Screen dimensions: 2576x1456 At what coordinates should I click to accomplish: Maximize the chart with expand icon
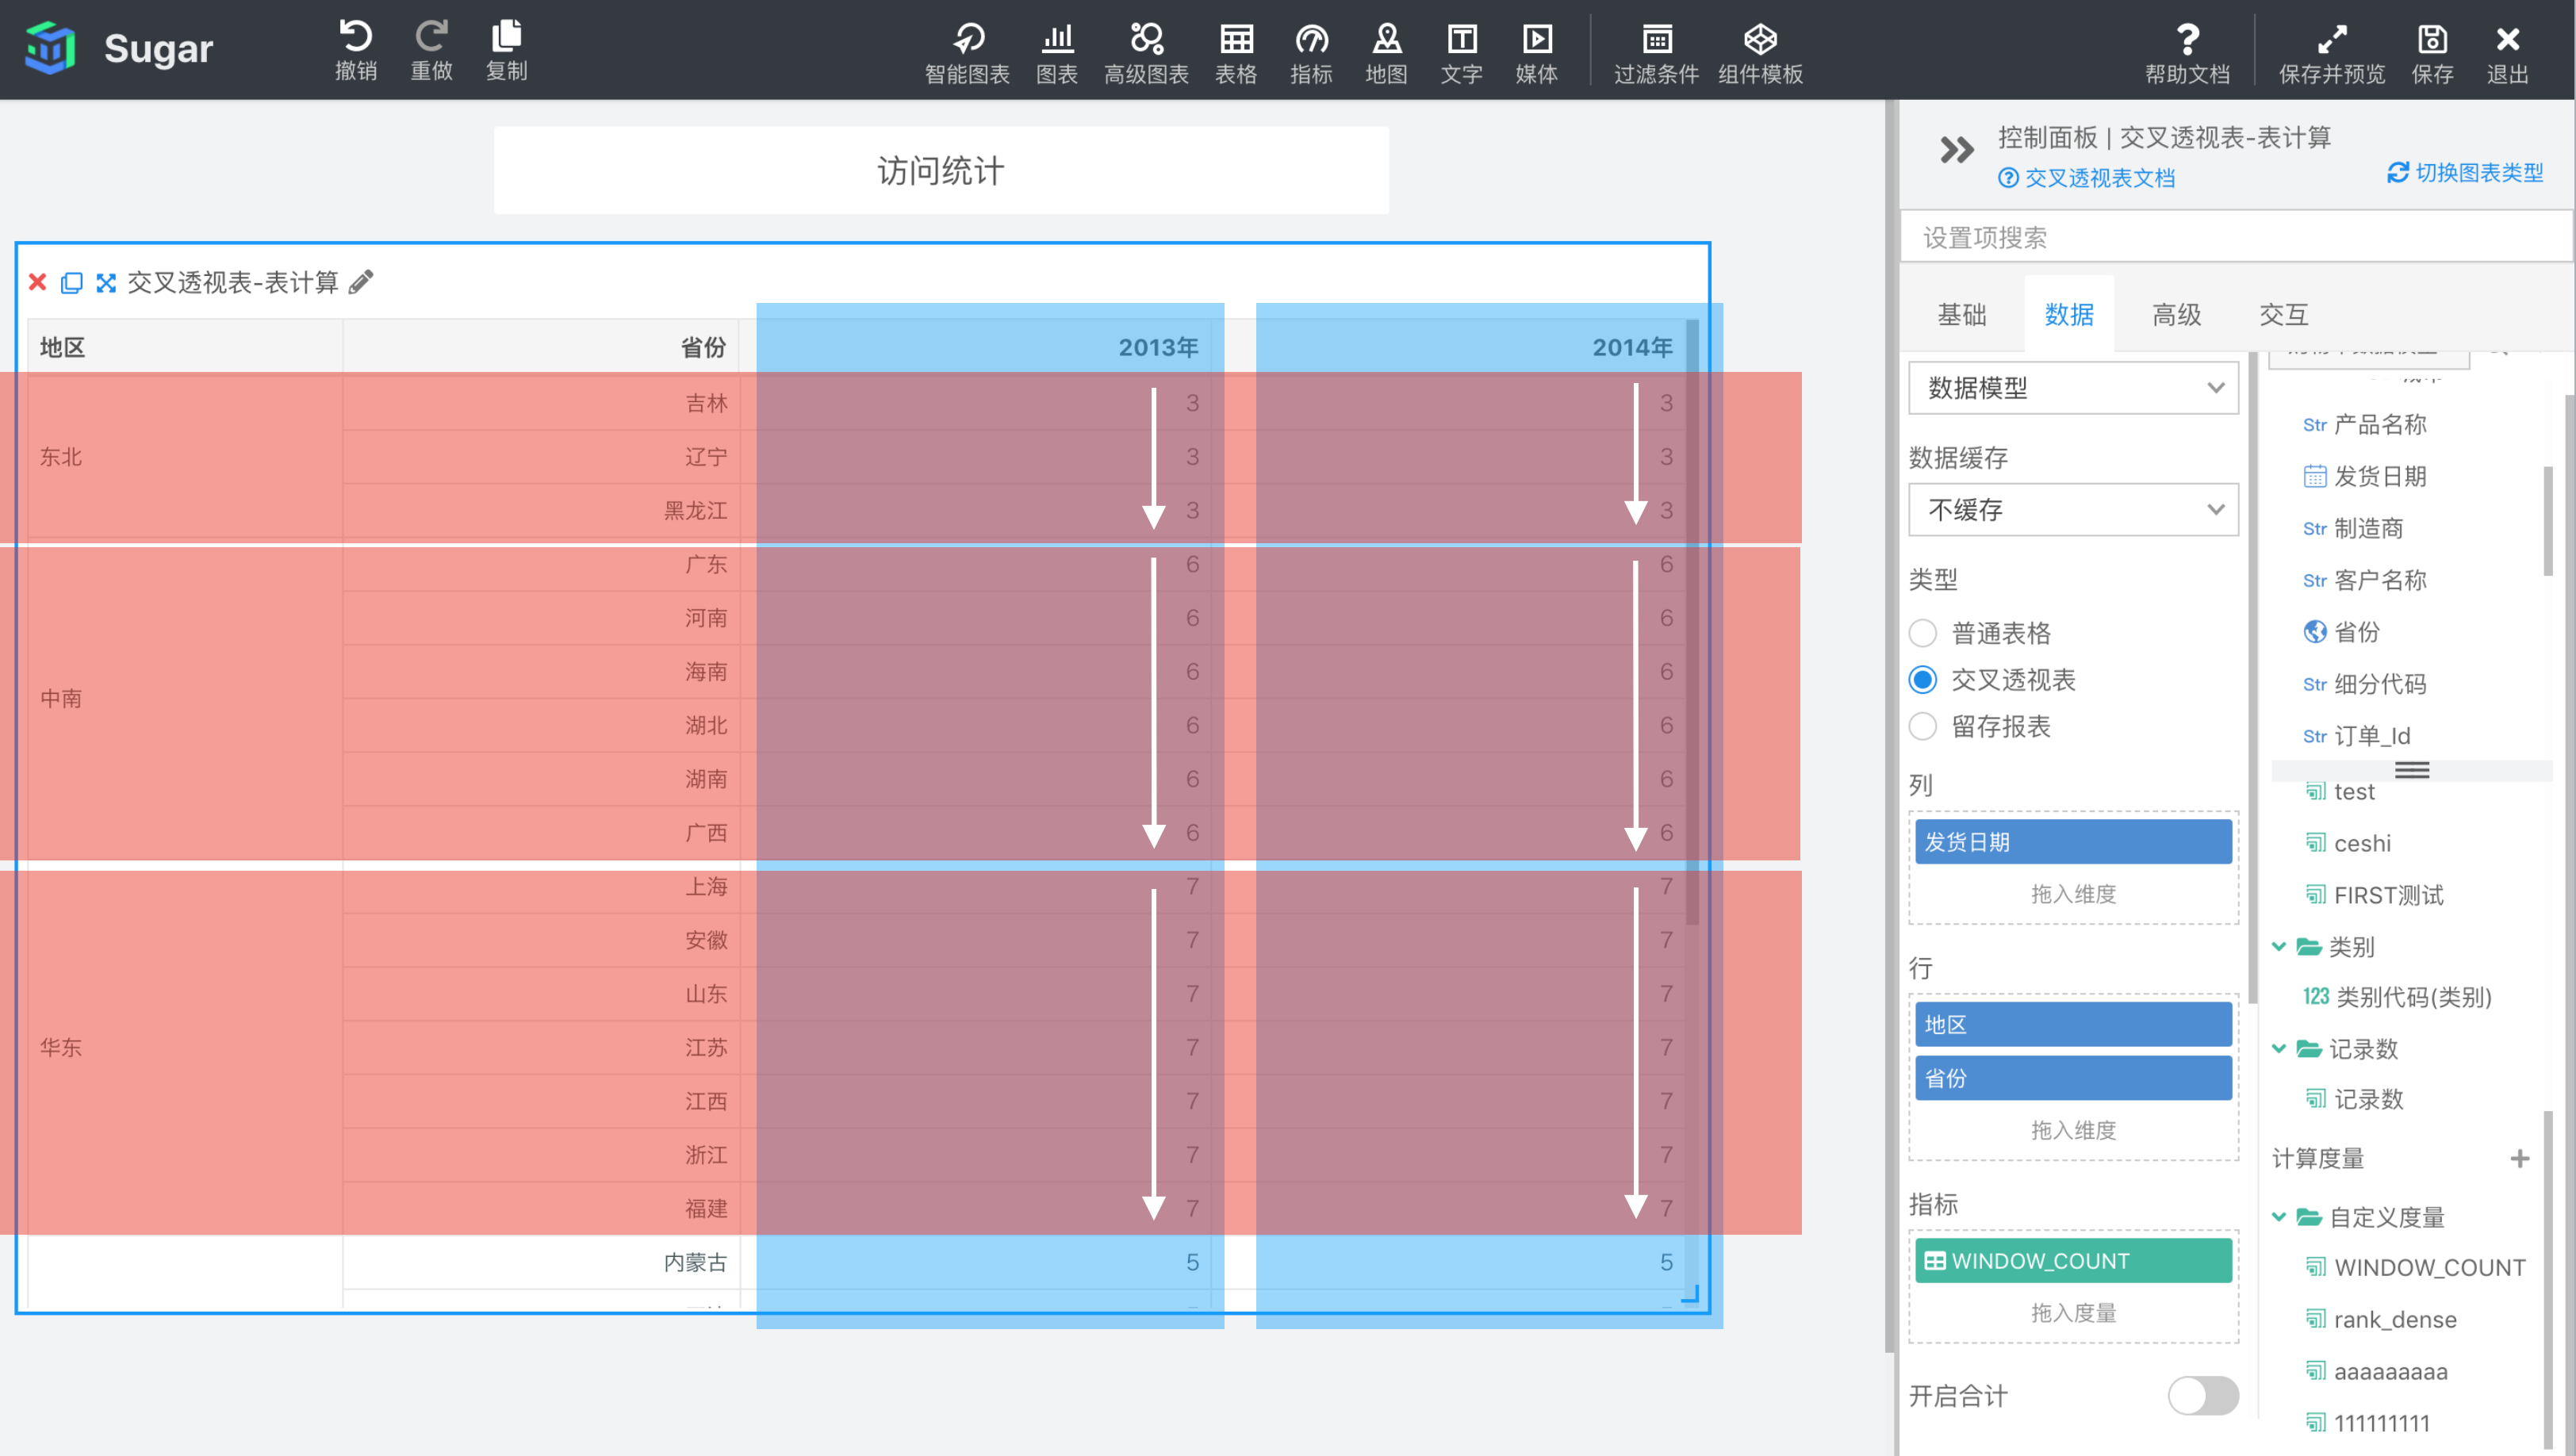click(106, 283)
